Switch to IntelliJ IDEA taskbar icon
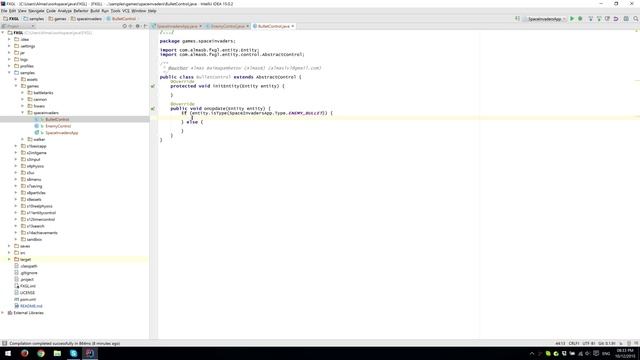 (x=90, y=353)
